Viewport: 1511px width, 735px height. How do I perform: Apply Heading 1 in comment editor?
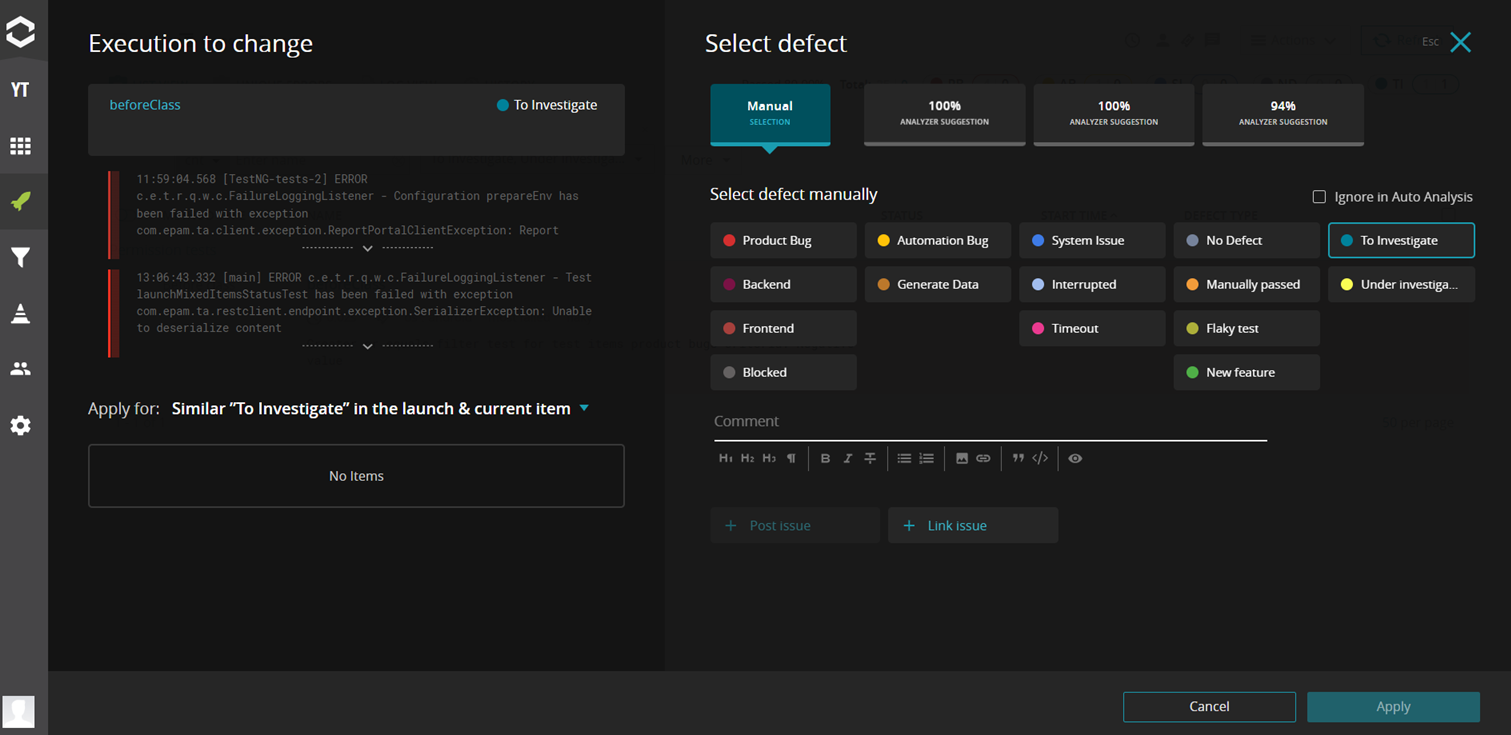[725, 458]
